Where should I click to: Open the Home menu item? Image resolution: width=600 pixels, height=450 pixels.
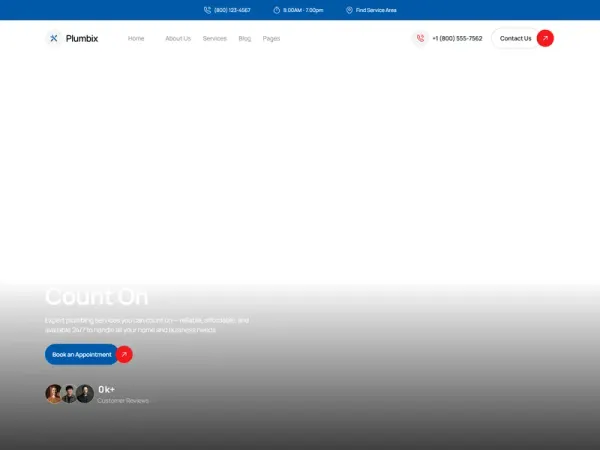point(136,38)
